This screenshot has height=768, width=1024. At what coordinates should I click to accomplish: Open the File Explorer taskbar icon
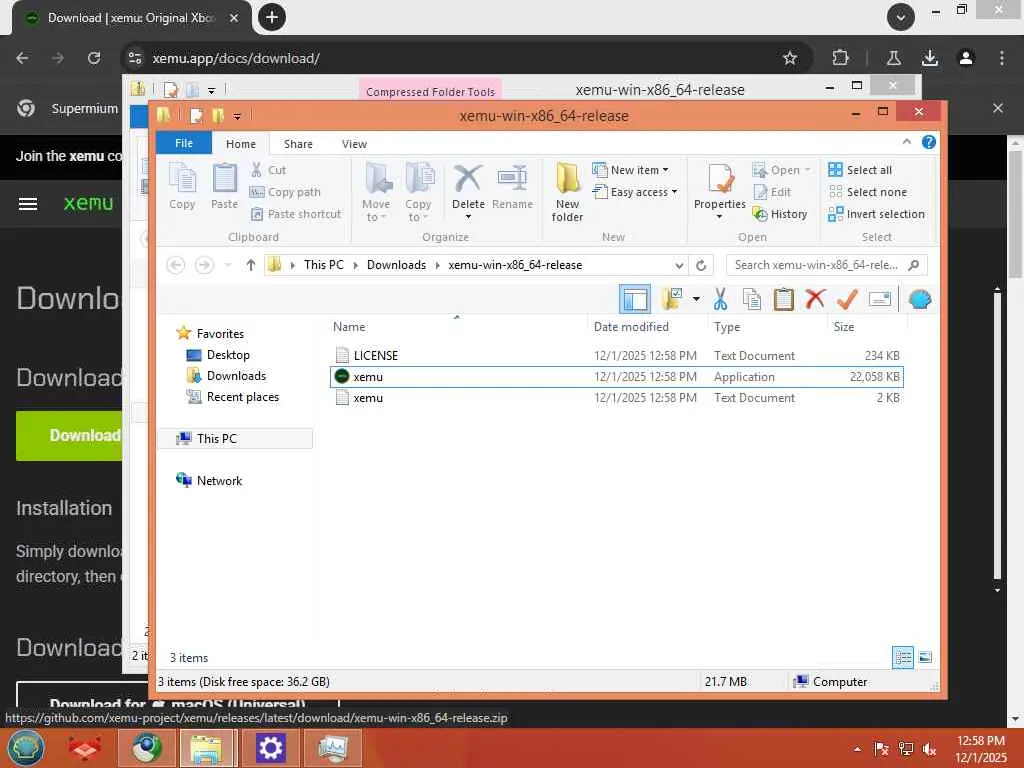[x=206, y=748]
